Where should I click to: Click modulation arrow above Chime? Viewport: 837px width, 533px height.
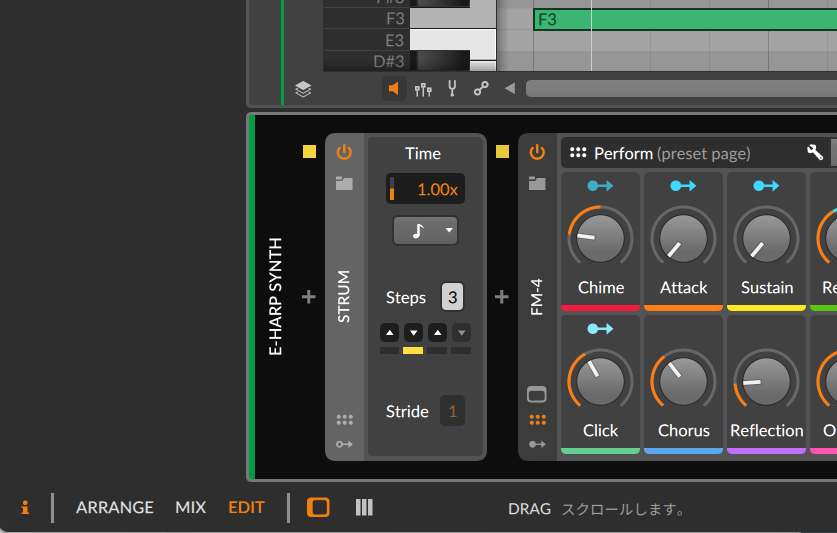click(x=601, y=186)
